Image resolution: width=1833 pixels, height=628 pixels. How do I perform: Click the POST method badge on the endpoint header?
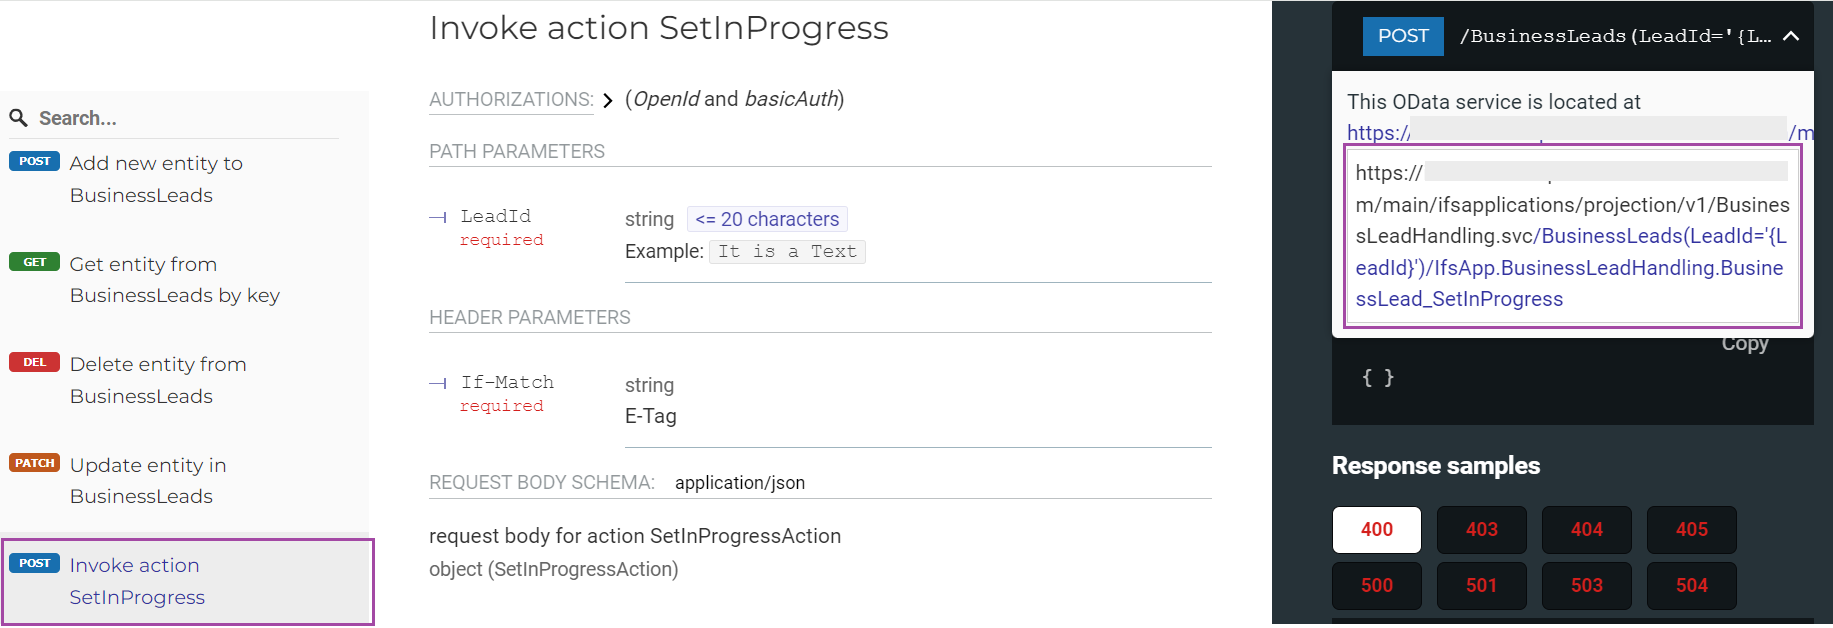tap(1403, 35)
